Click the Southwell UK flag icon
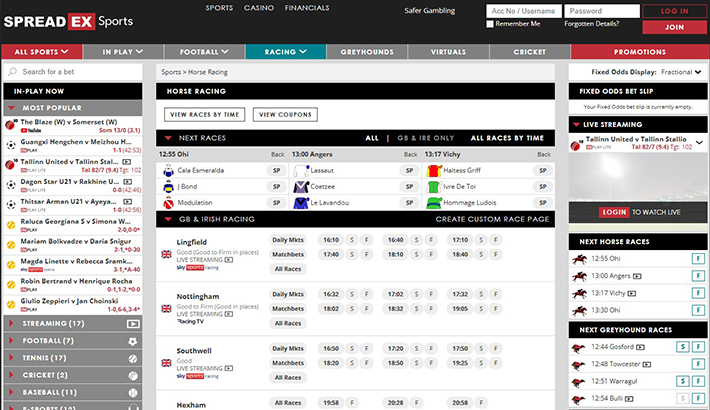This screenshot has height=410, width=710. (167, 363)
